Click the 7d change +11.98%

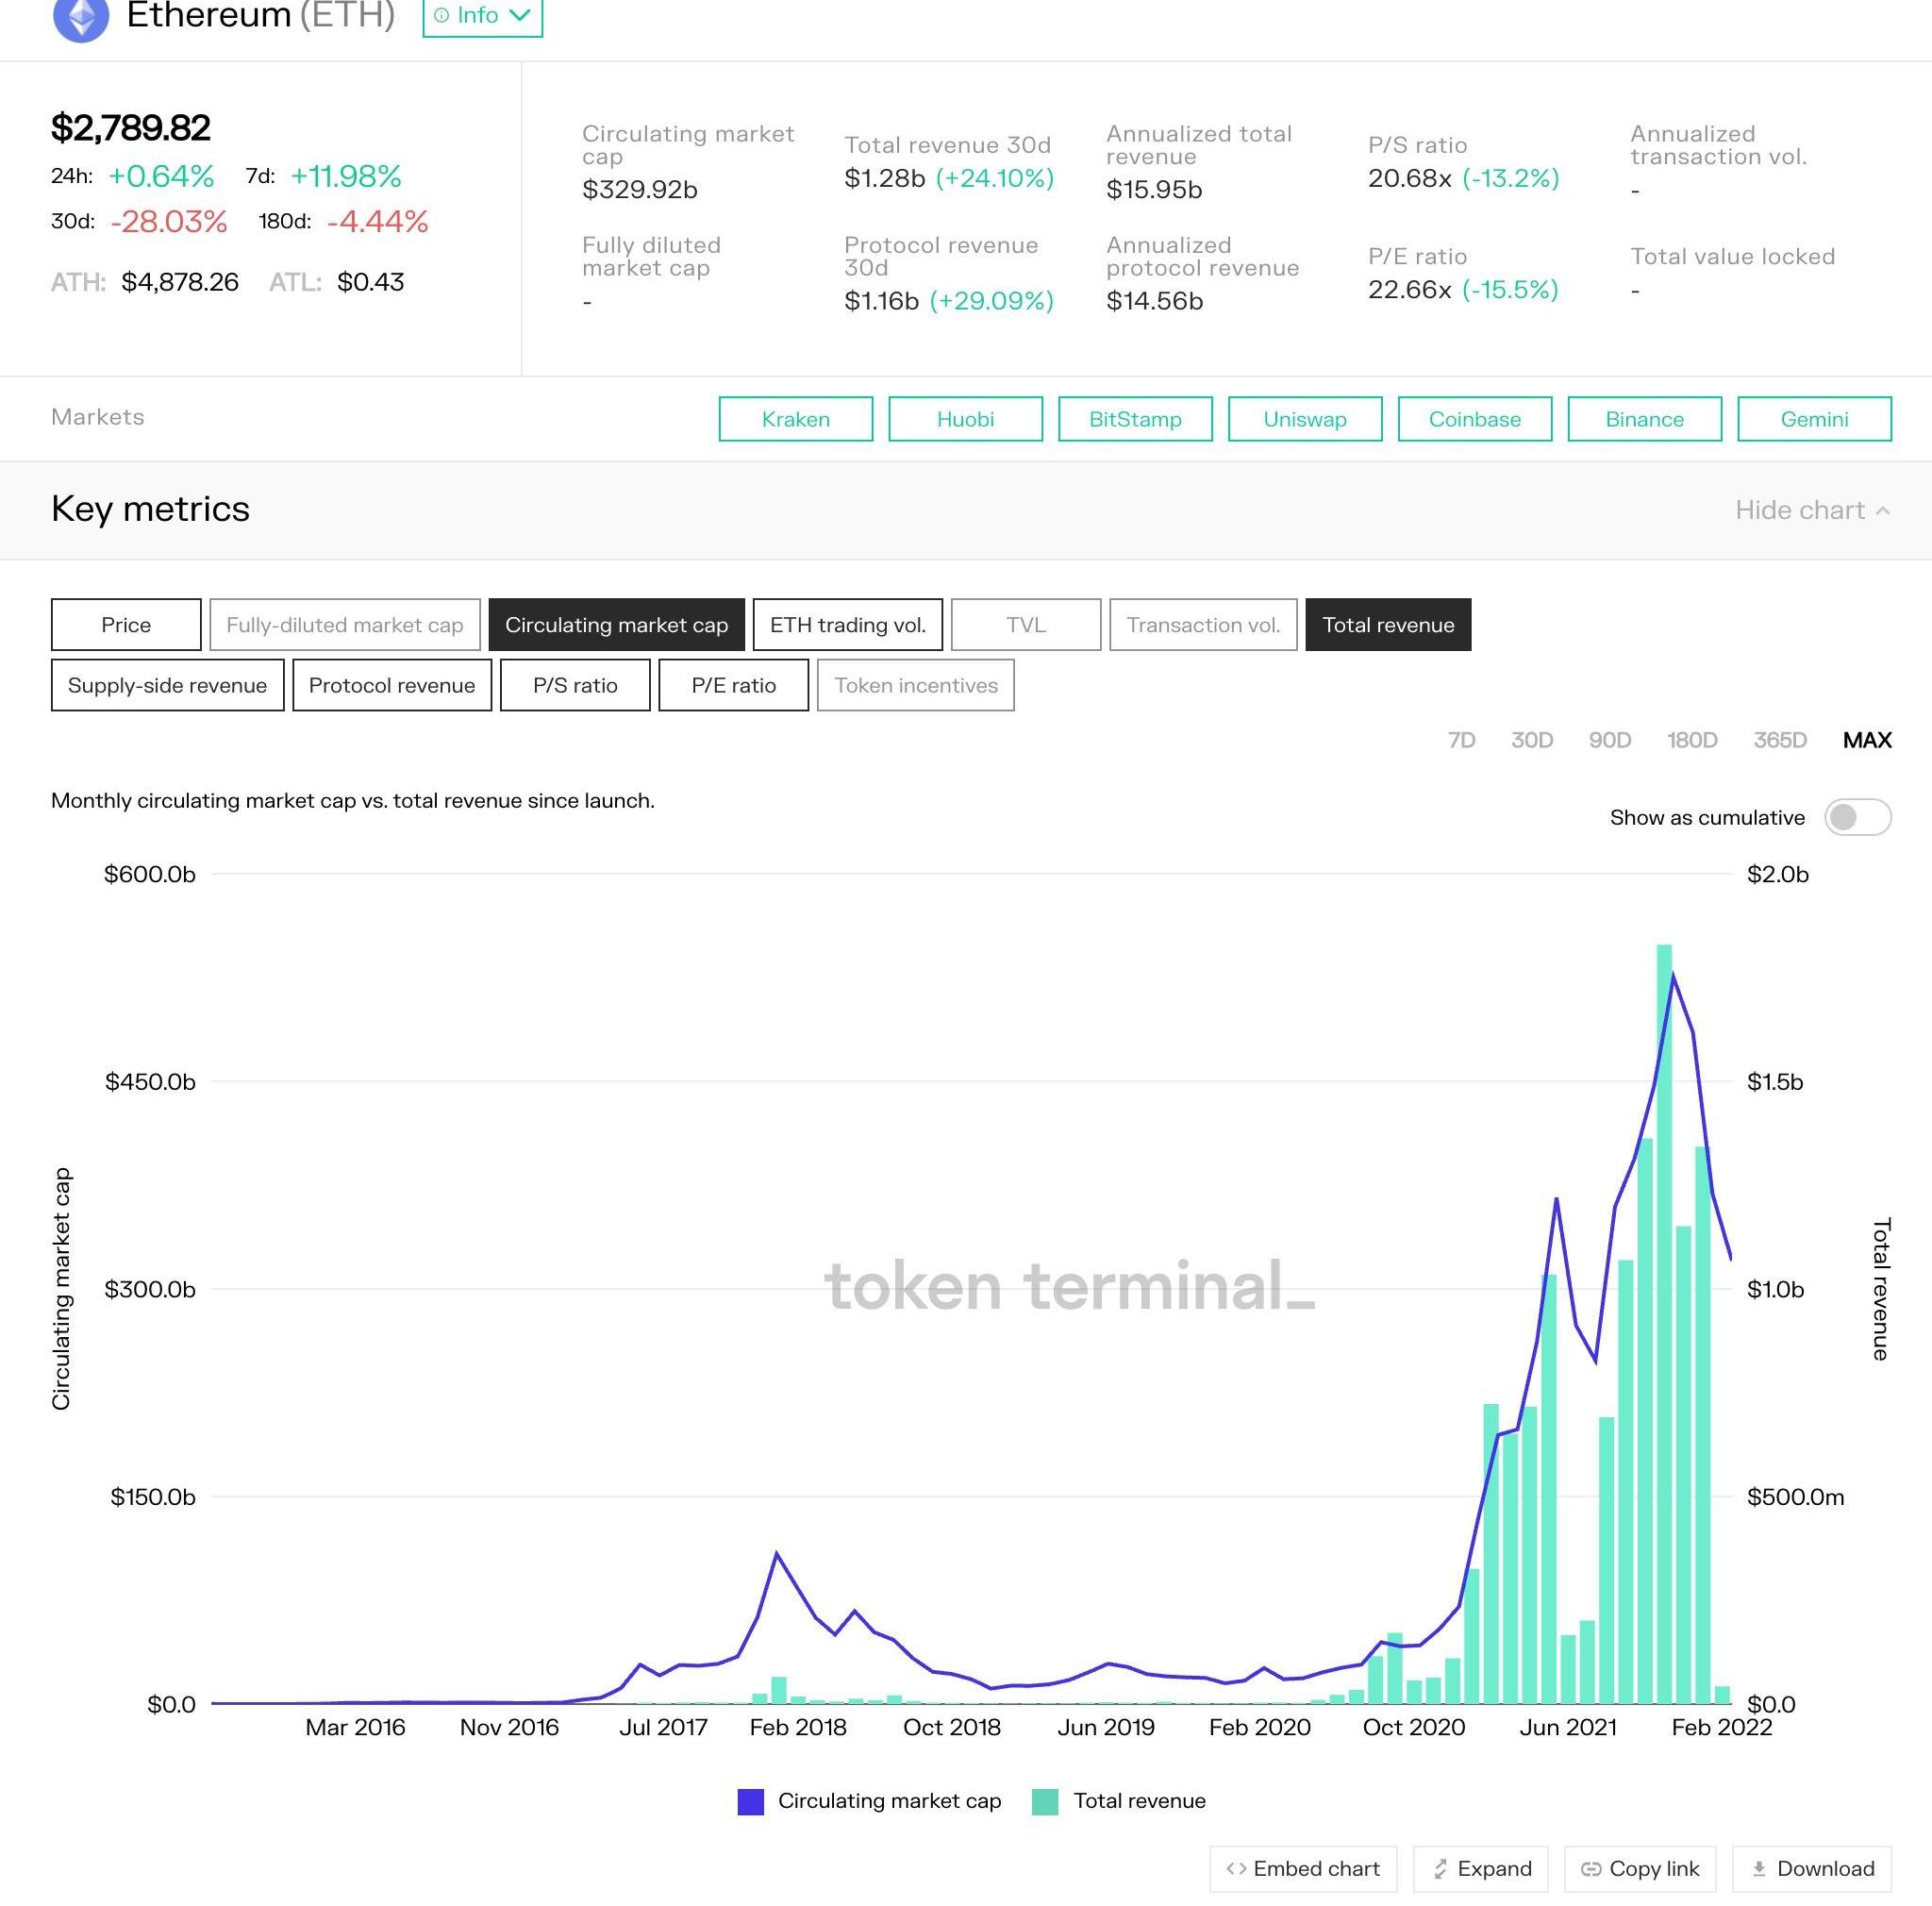click(346, 176)
